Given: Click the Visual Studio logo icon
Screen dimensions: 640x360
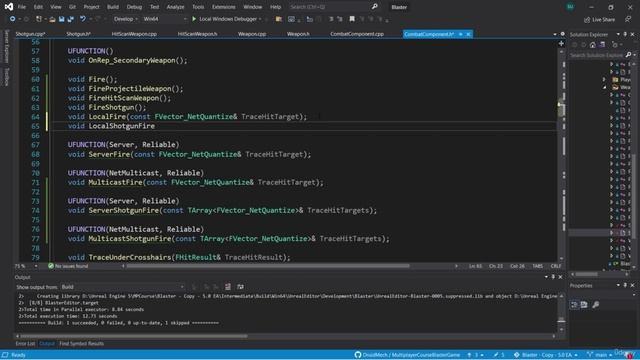Looking at the screenshot, I should click(9, 7).
